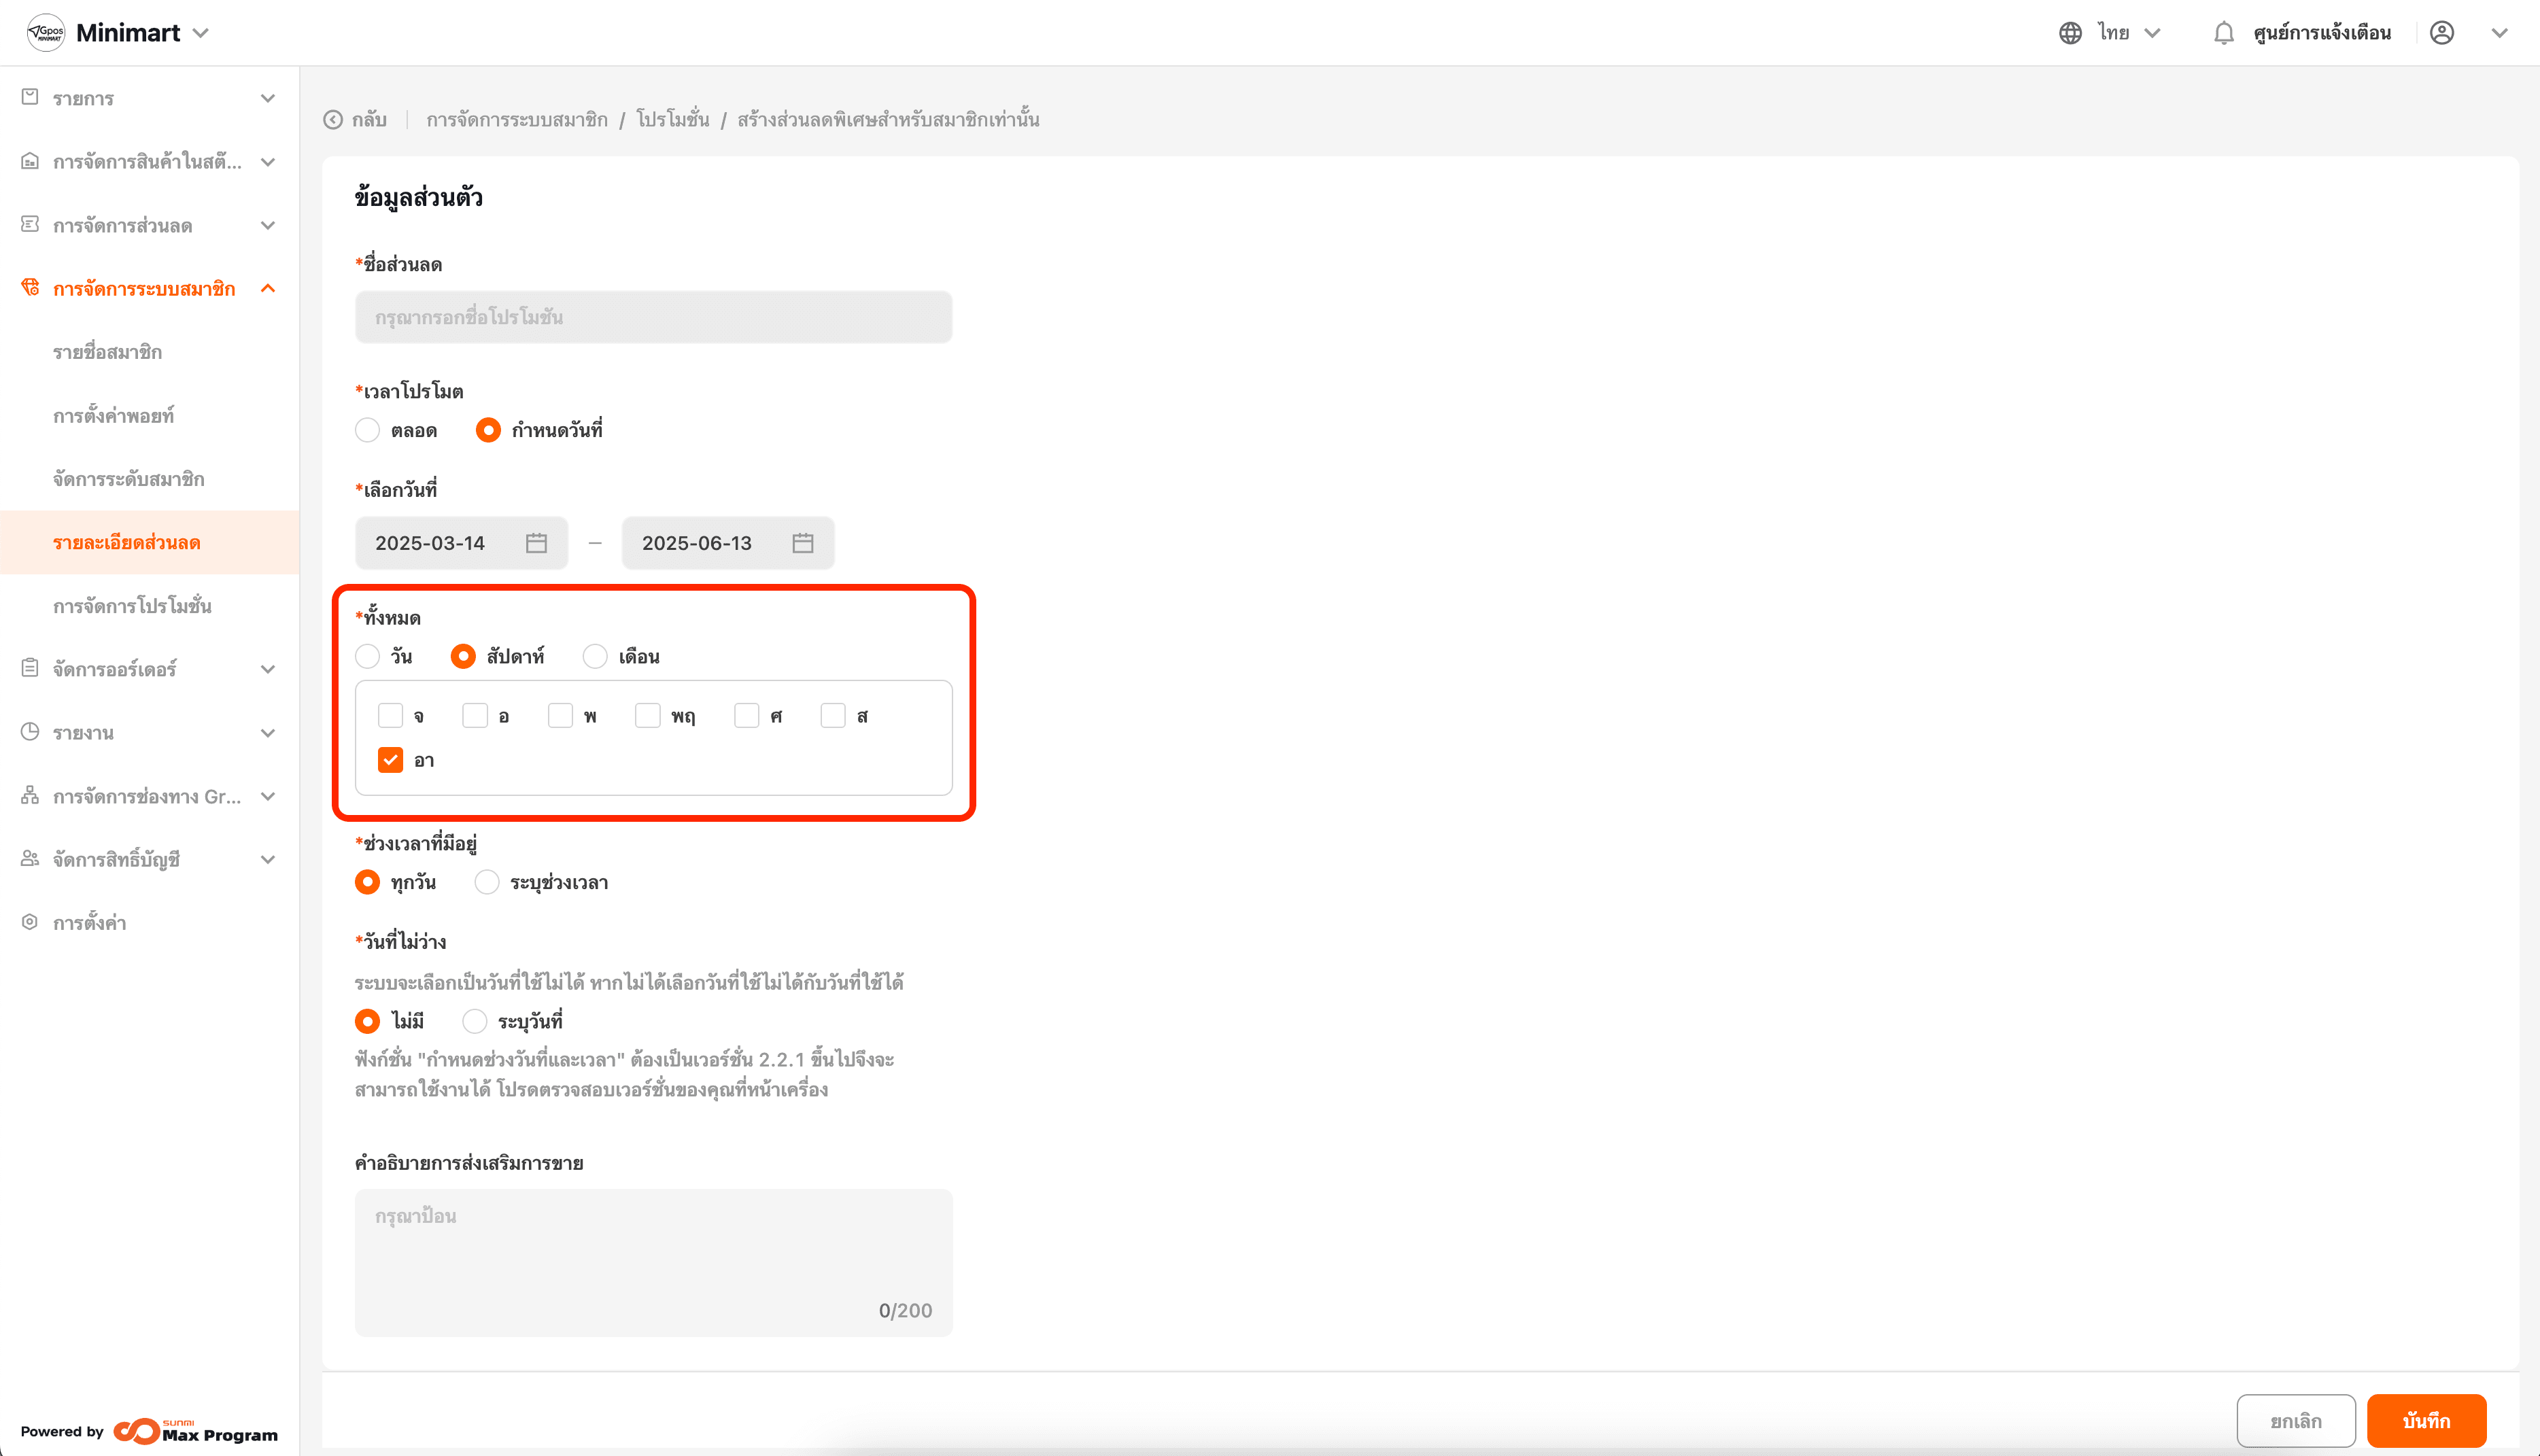Uncheck the อา Sunday checkbox
This screenshot has width=2540, height=1456.
coord(390,760)
